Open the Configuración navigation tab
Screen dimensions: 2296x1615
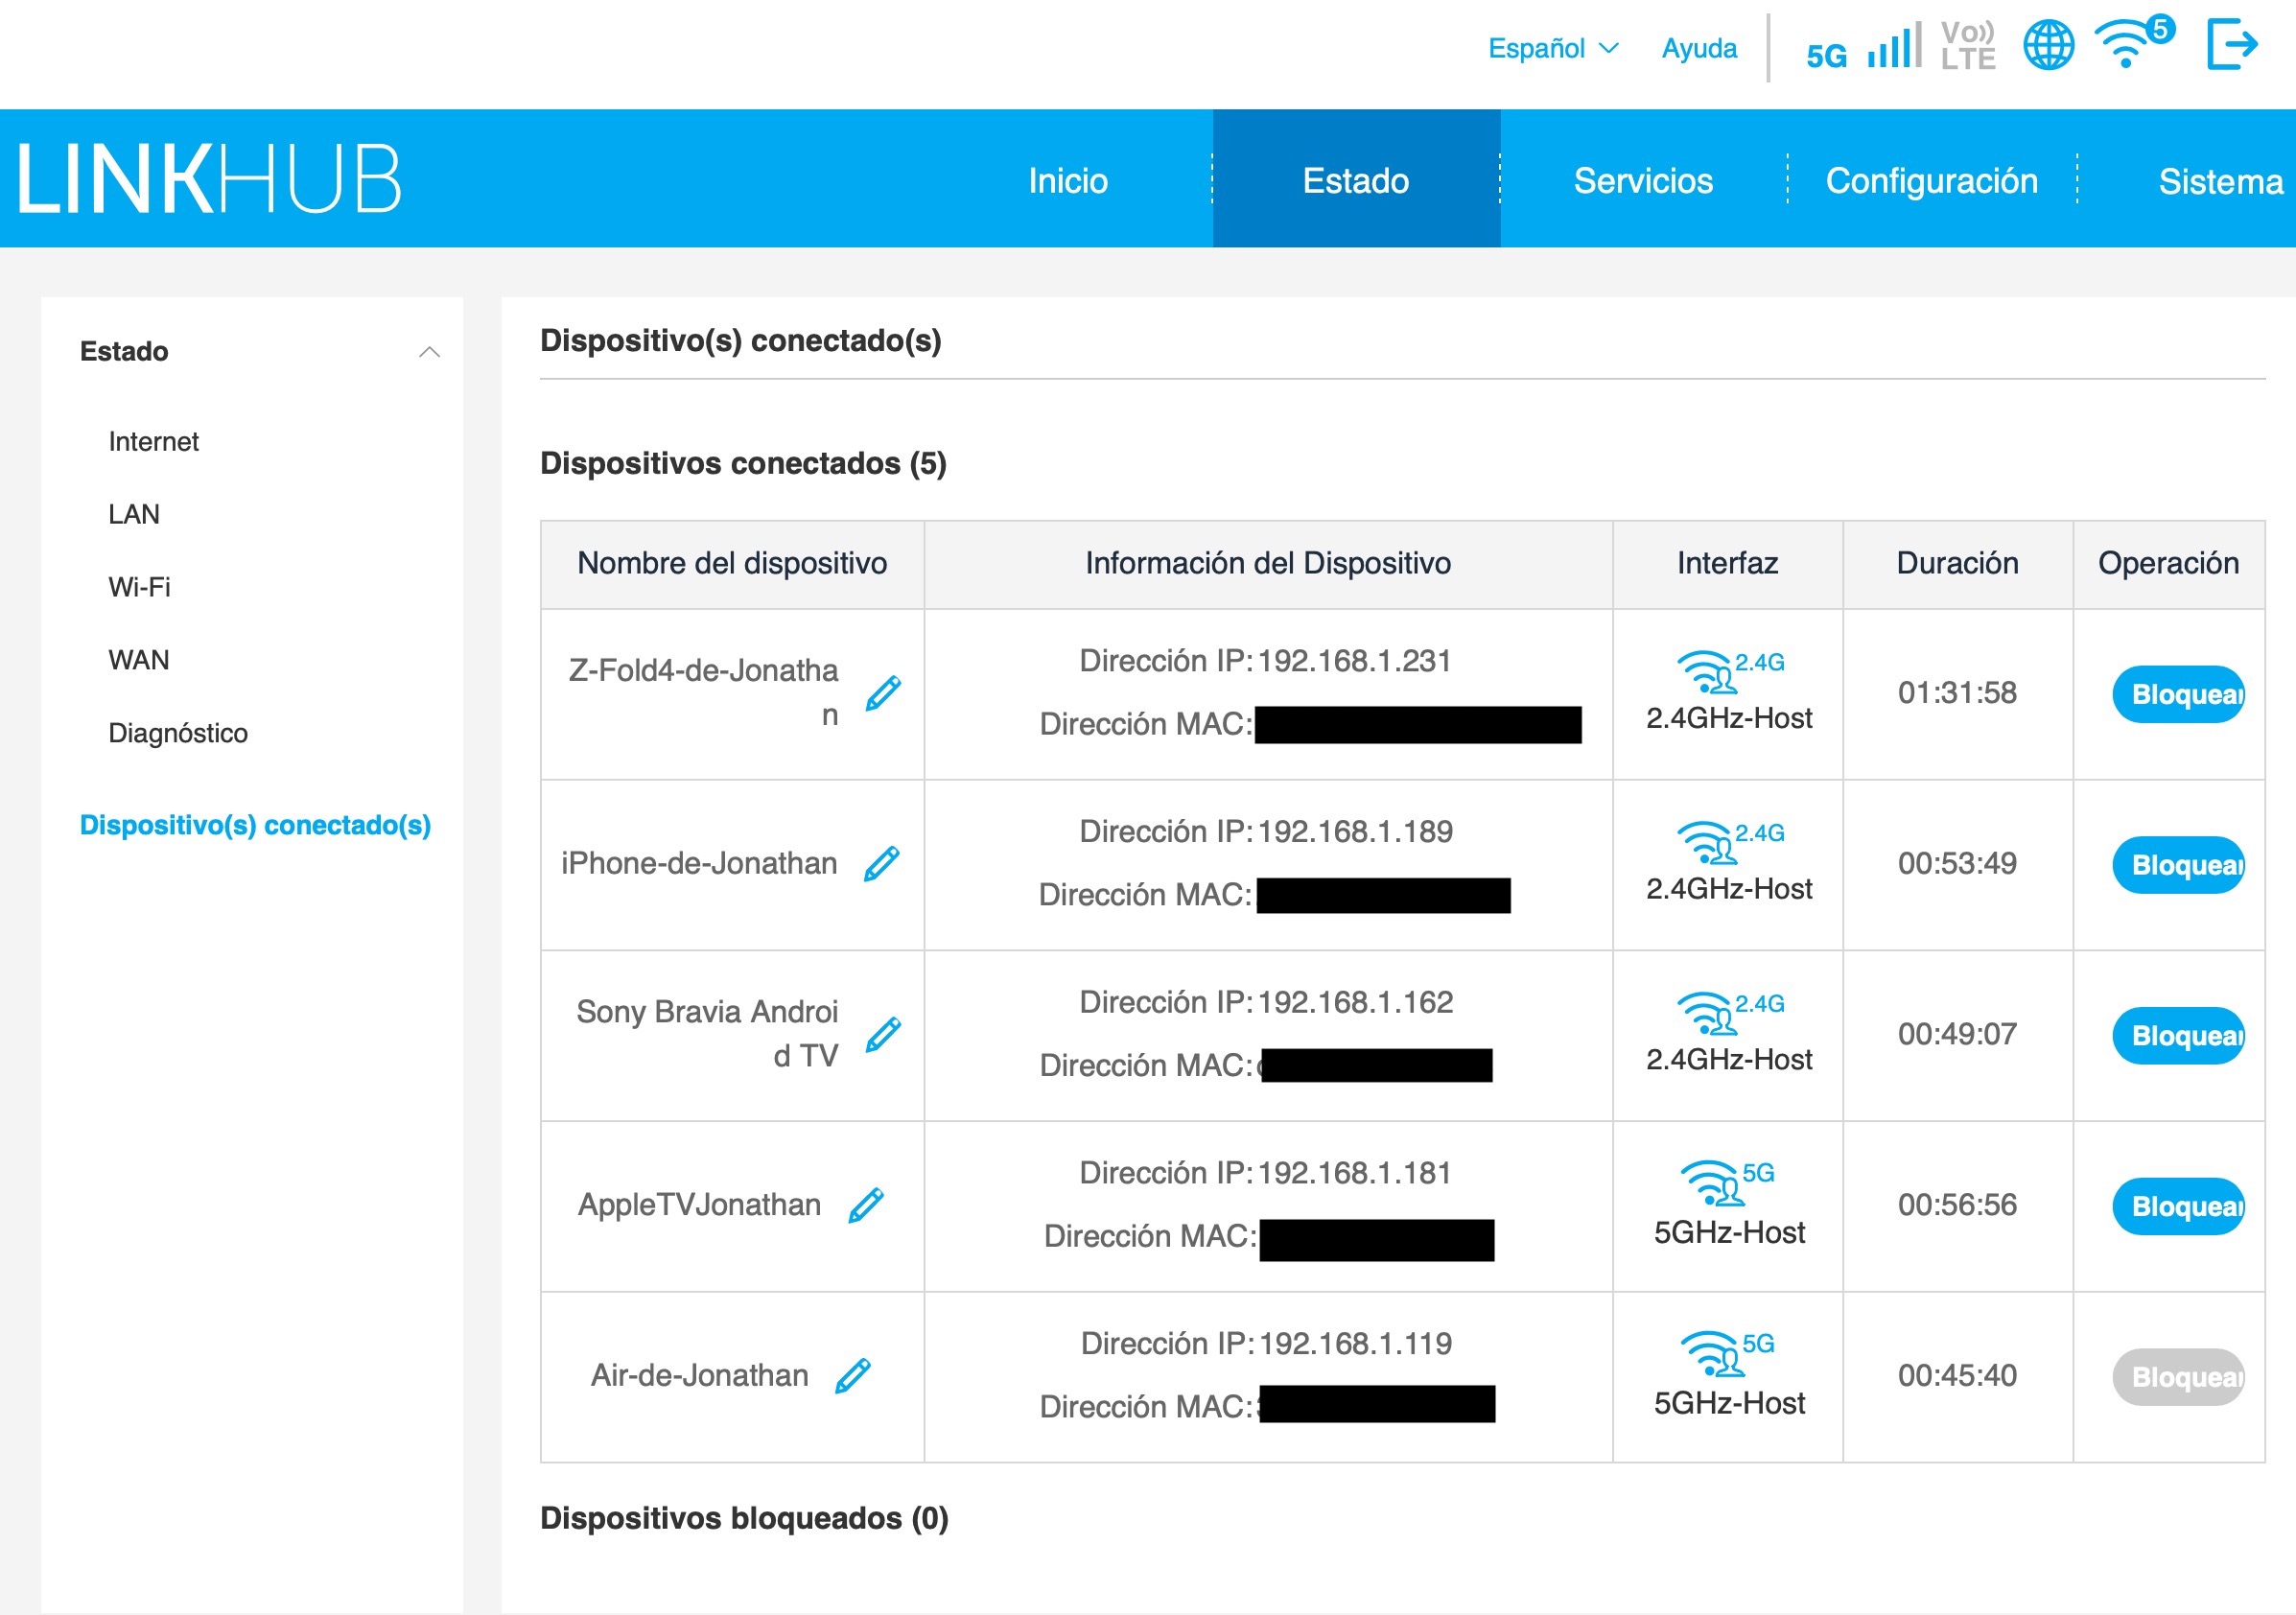coord(1931,181)
